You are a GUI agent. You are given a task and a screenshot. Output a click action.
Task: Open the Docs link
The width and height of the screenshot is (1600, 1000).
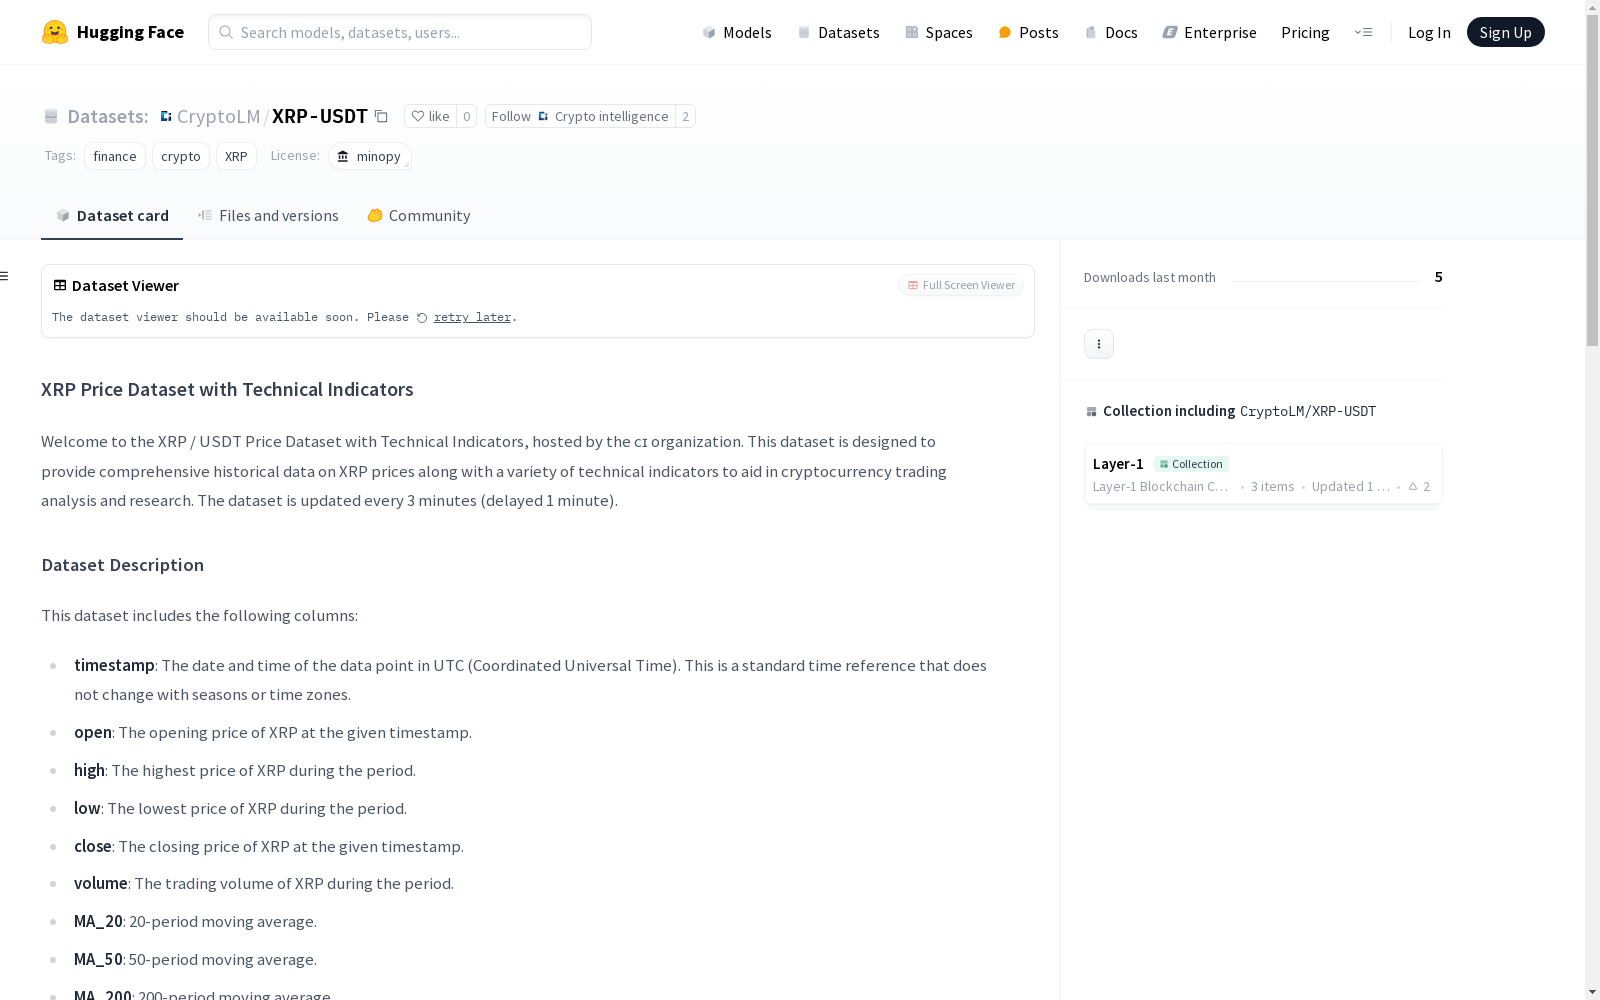tap(1111, 32)
